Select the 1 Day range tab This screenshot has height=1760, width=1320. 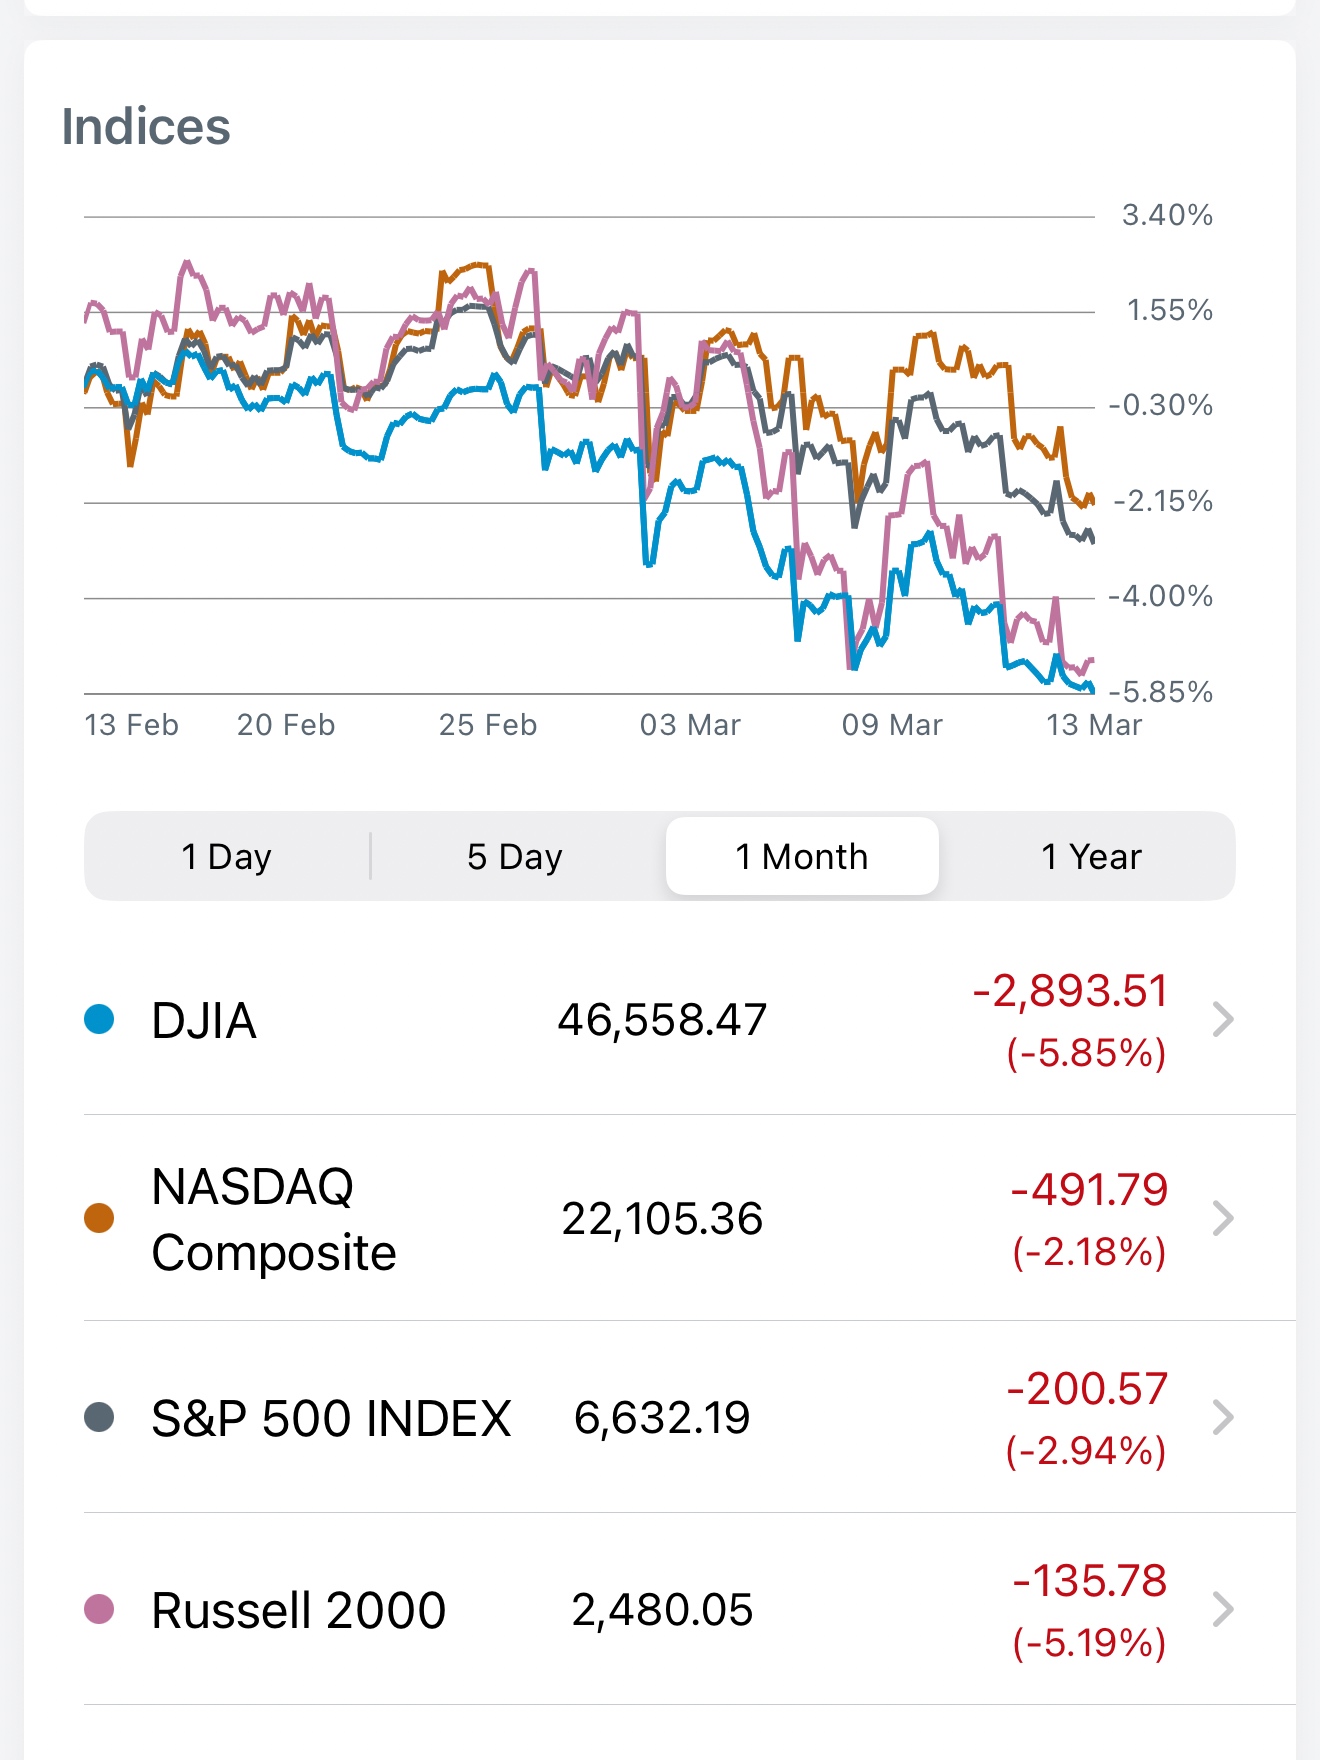pos(227,857)
